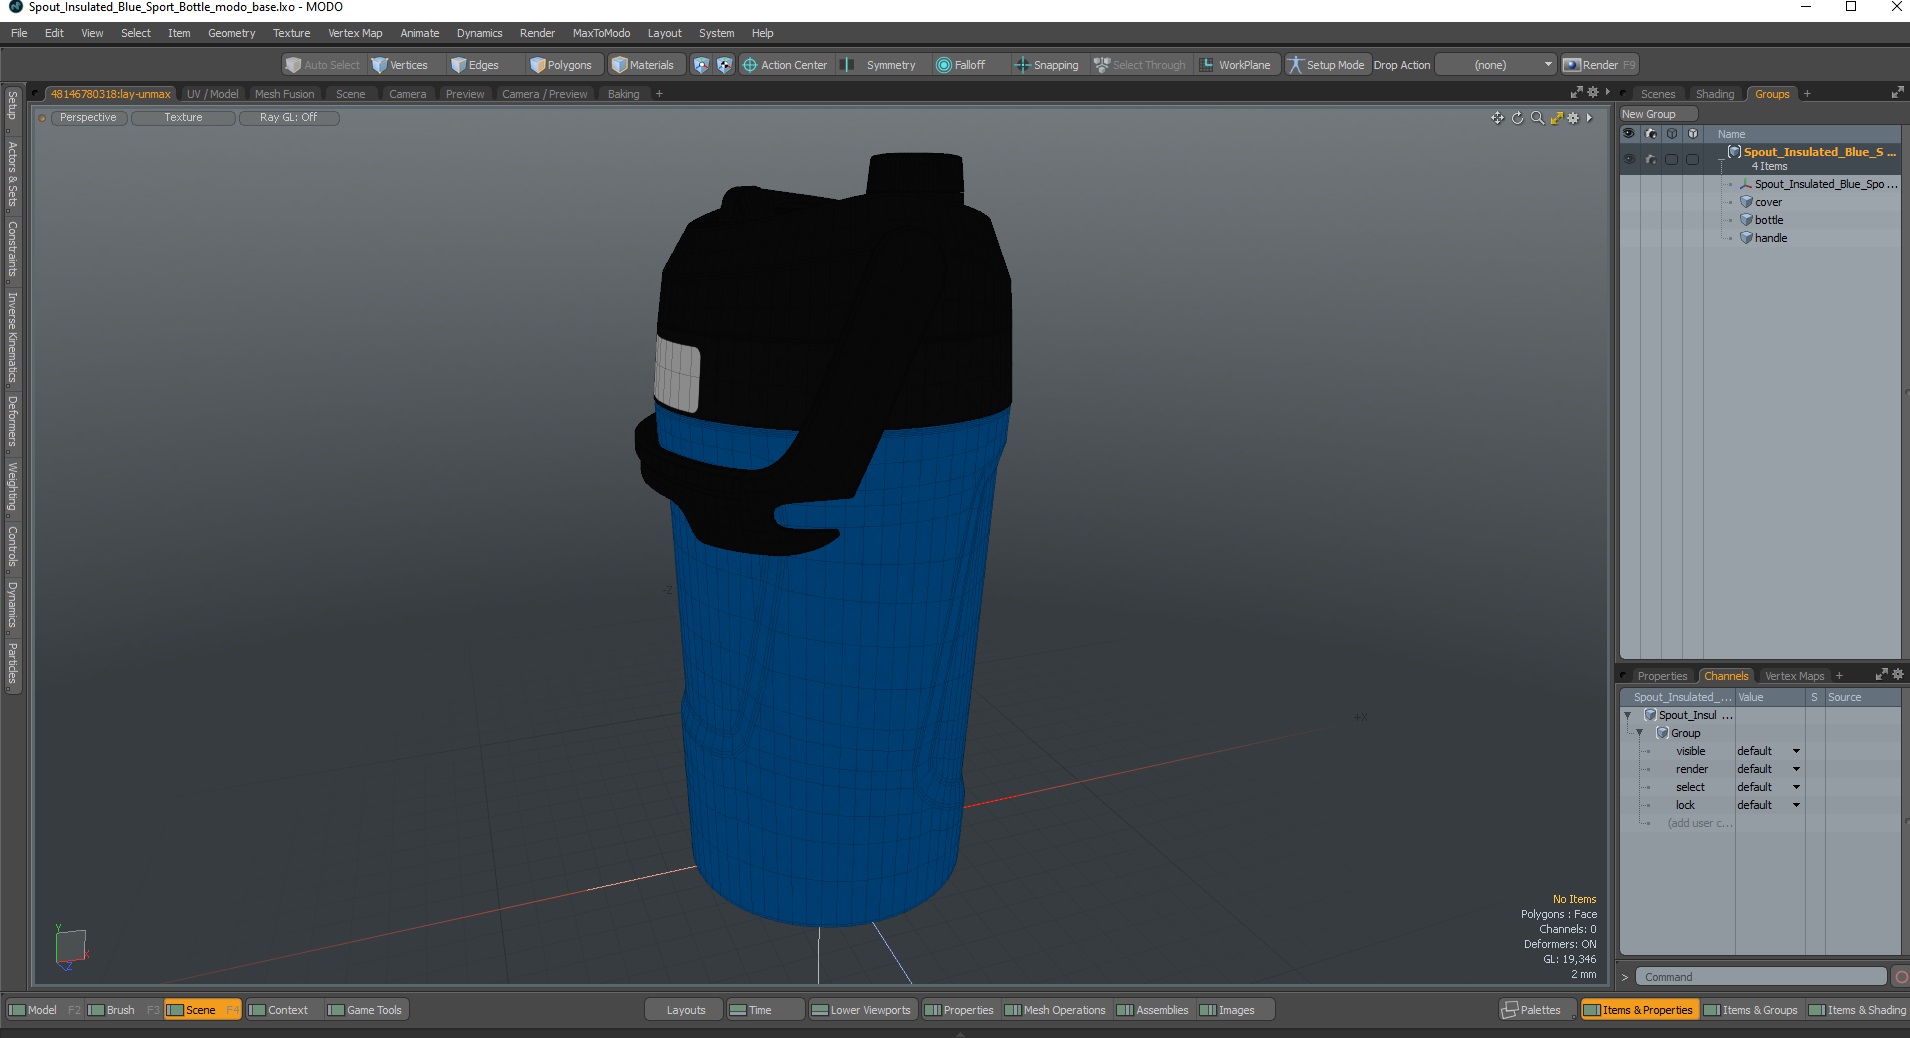The width and height of the screenshot is (1910, 1038).
Task: Click the New Group button
Action: tap(1657, 114)
